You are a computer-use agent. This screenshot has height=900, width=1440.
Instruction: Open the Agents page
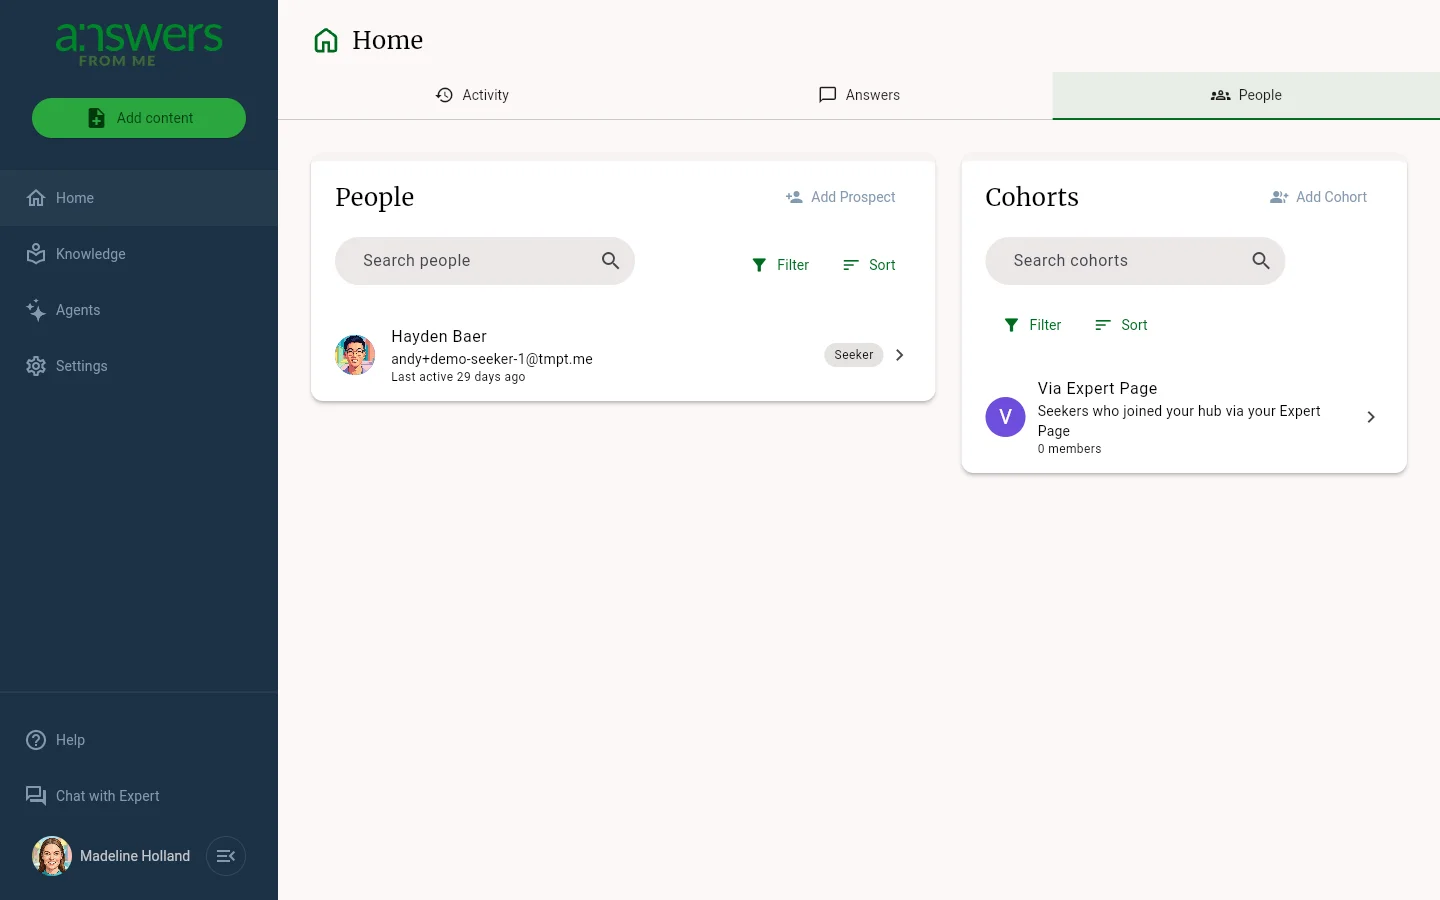tap(139, 310)
